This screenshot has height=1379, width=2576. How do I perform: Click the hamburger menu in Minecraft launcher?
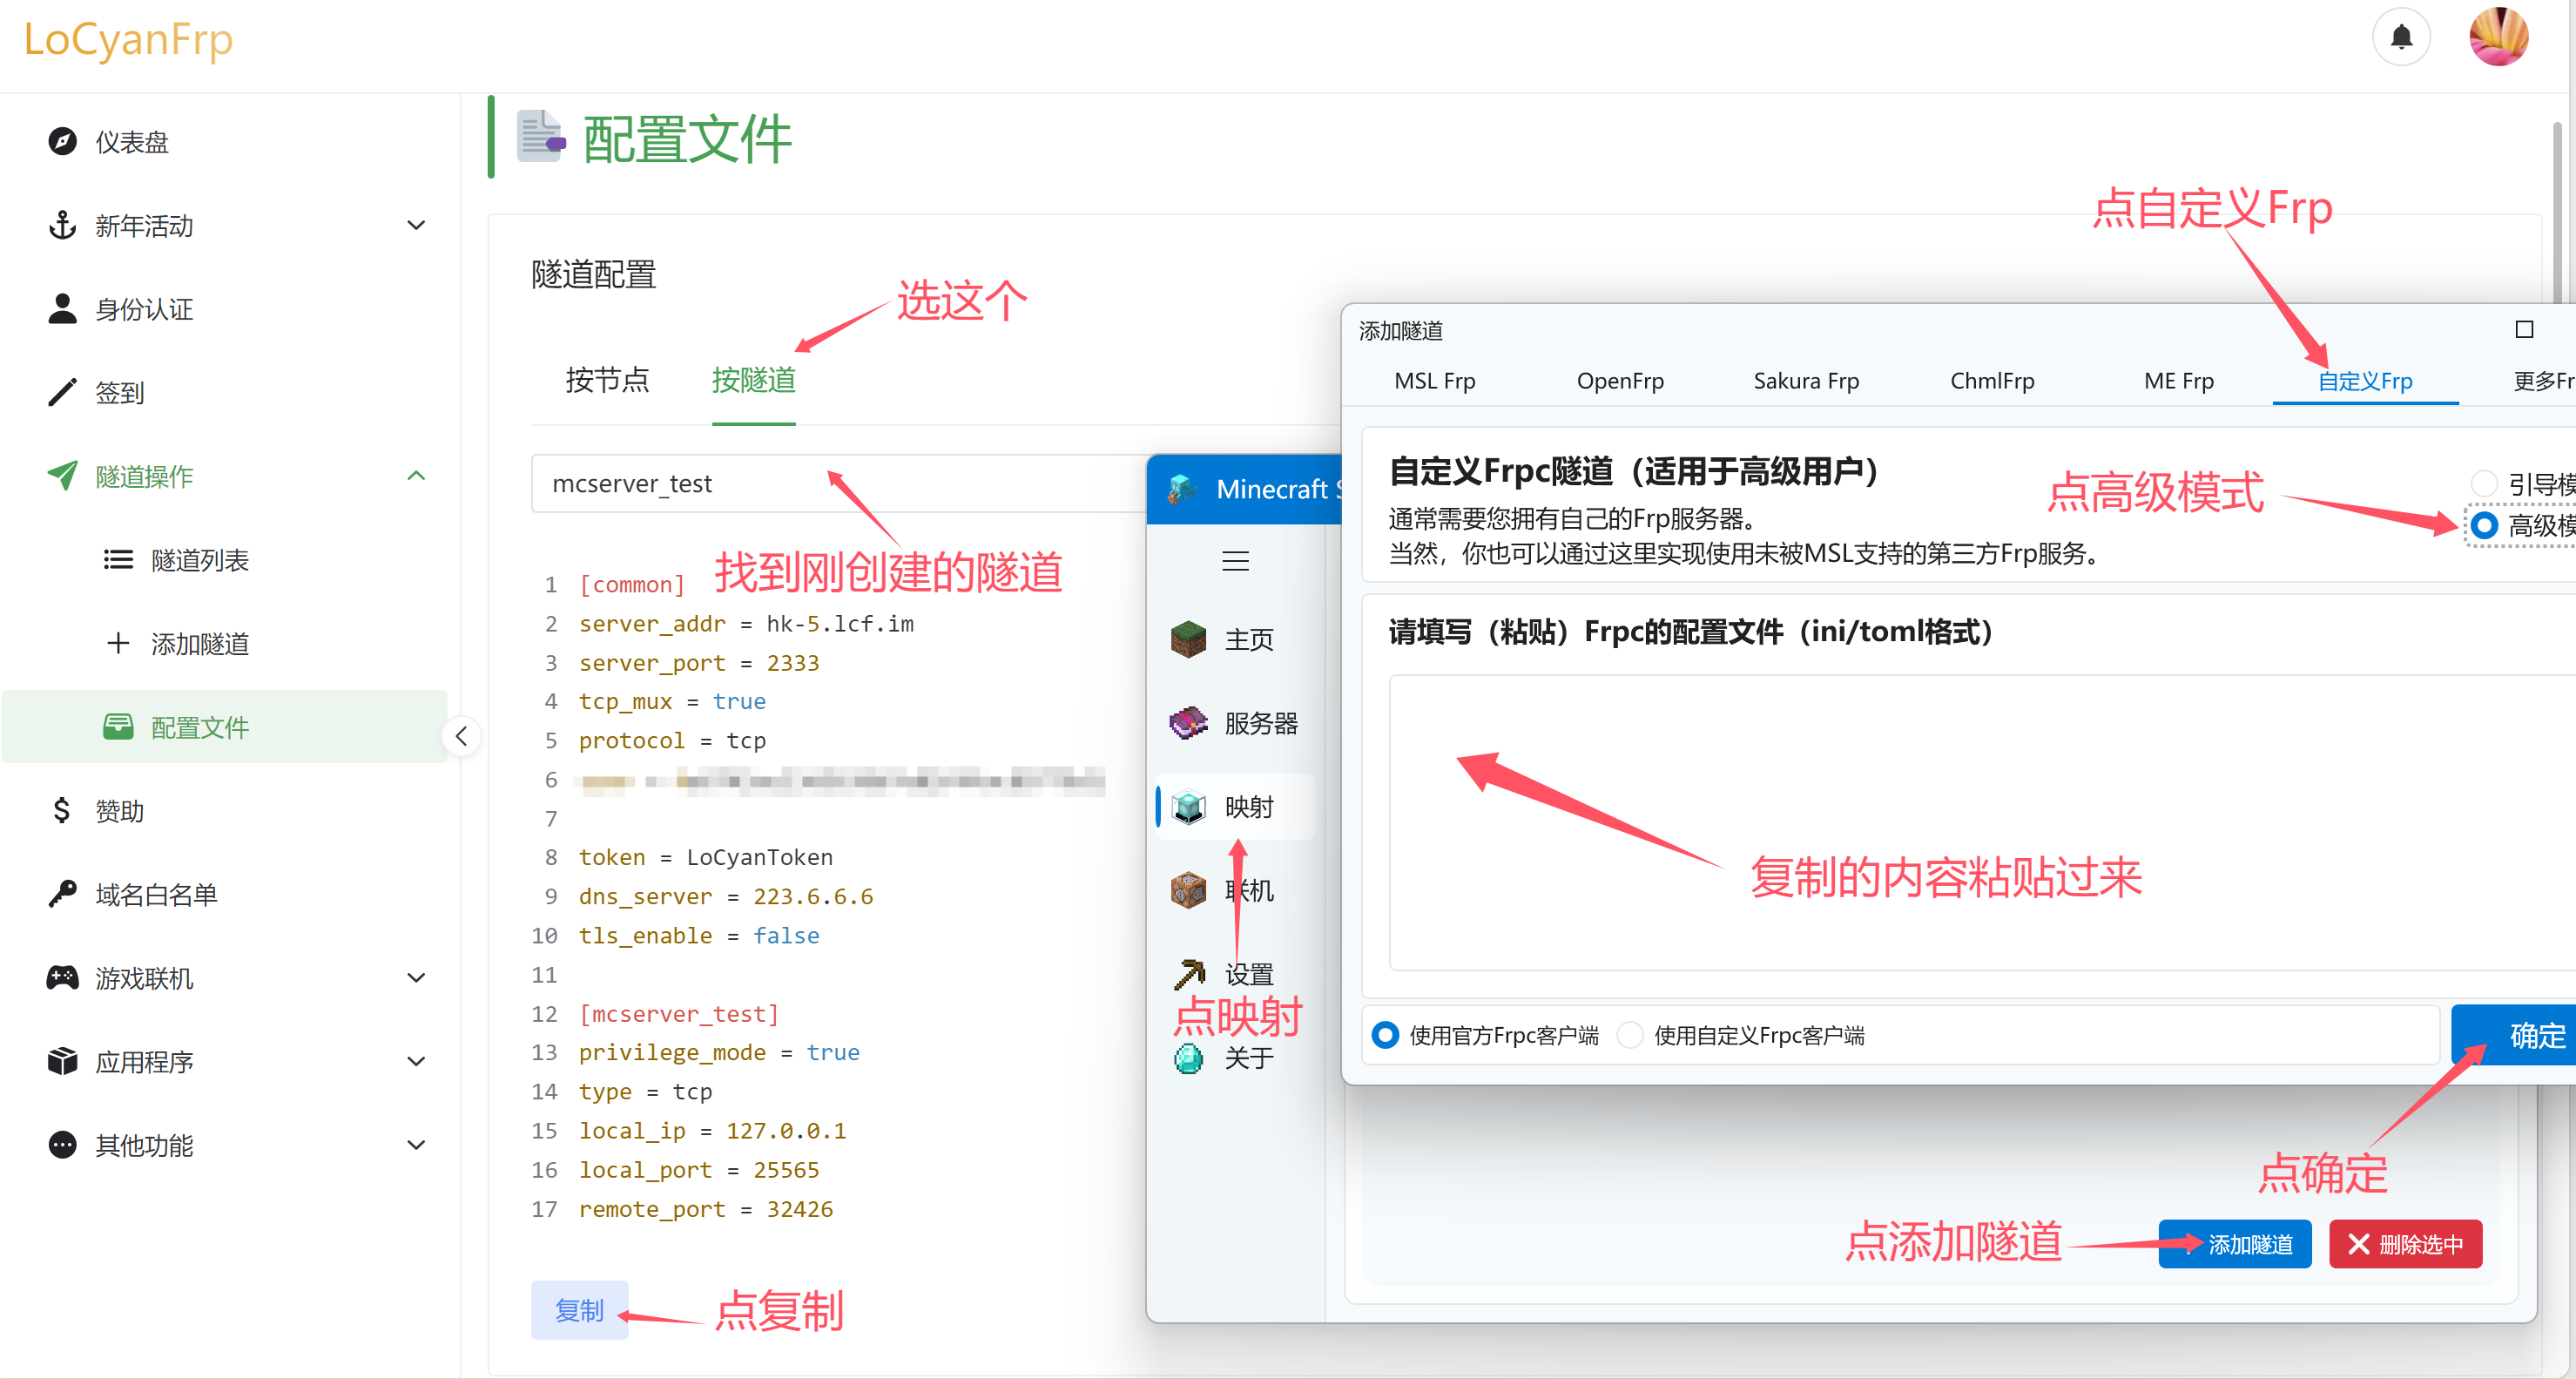coord(1235,561)
